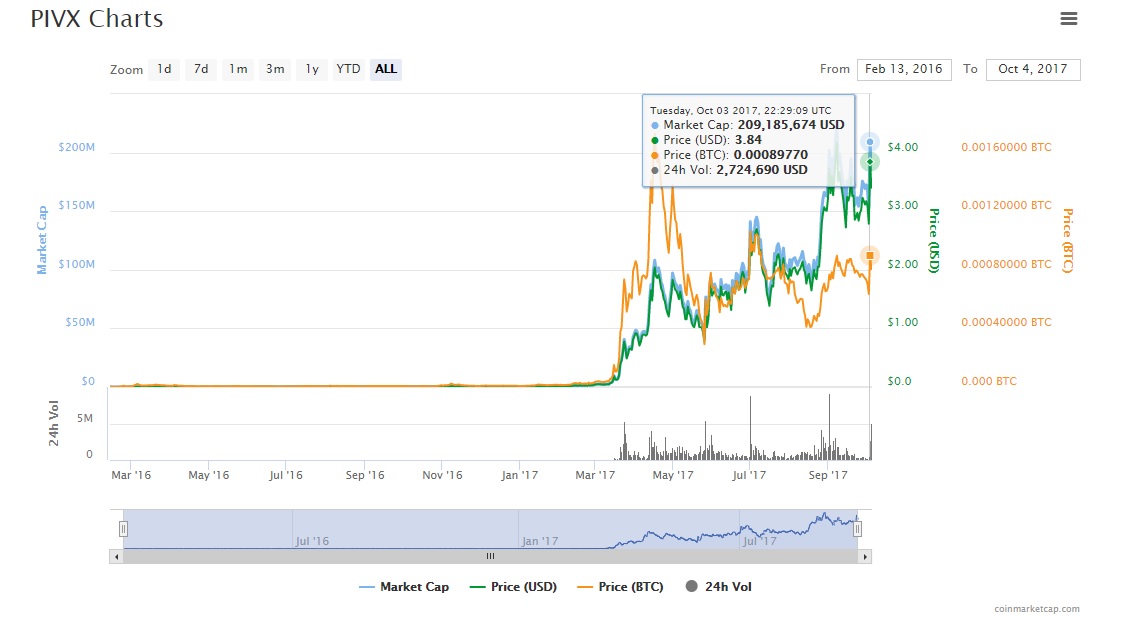This screenshot has width=1122, height=617.
Task: Select the 7d zoom range
Action: point(201,69)
